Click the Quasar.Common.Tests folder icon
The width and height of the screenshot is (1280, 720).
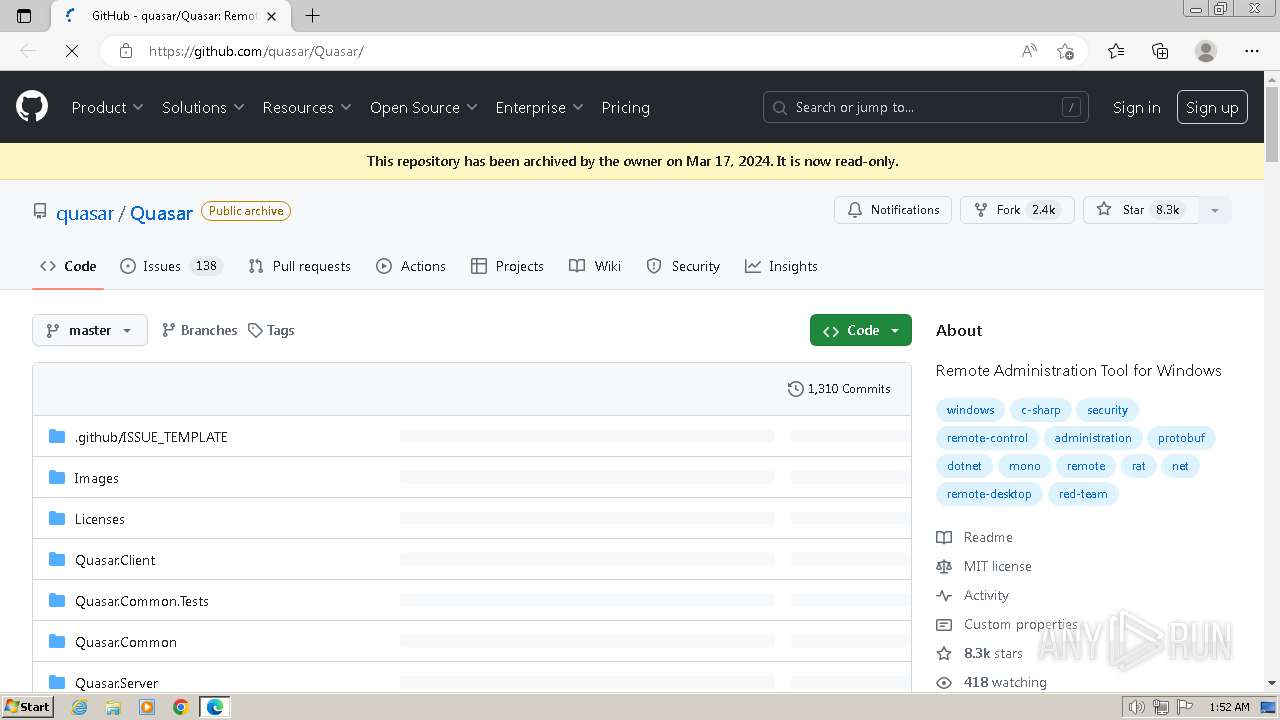point(57,600)
